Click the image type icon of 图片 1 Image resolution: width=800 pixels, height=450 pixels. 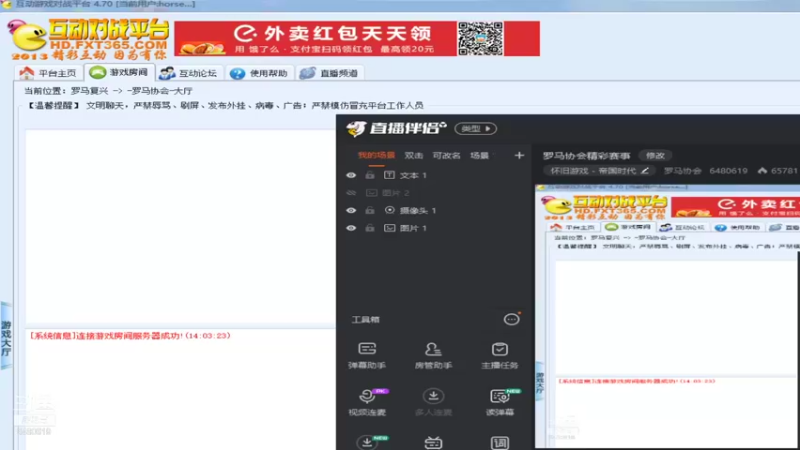pyautogui.click(x=389, y=228)
